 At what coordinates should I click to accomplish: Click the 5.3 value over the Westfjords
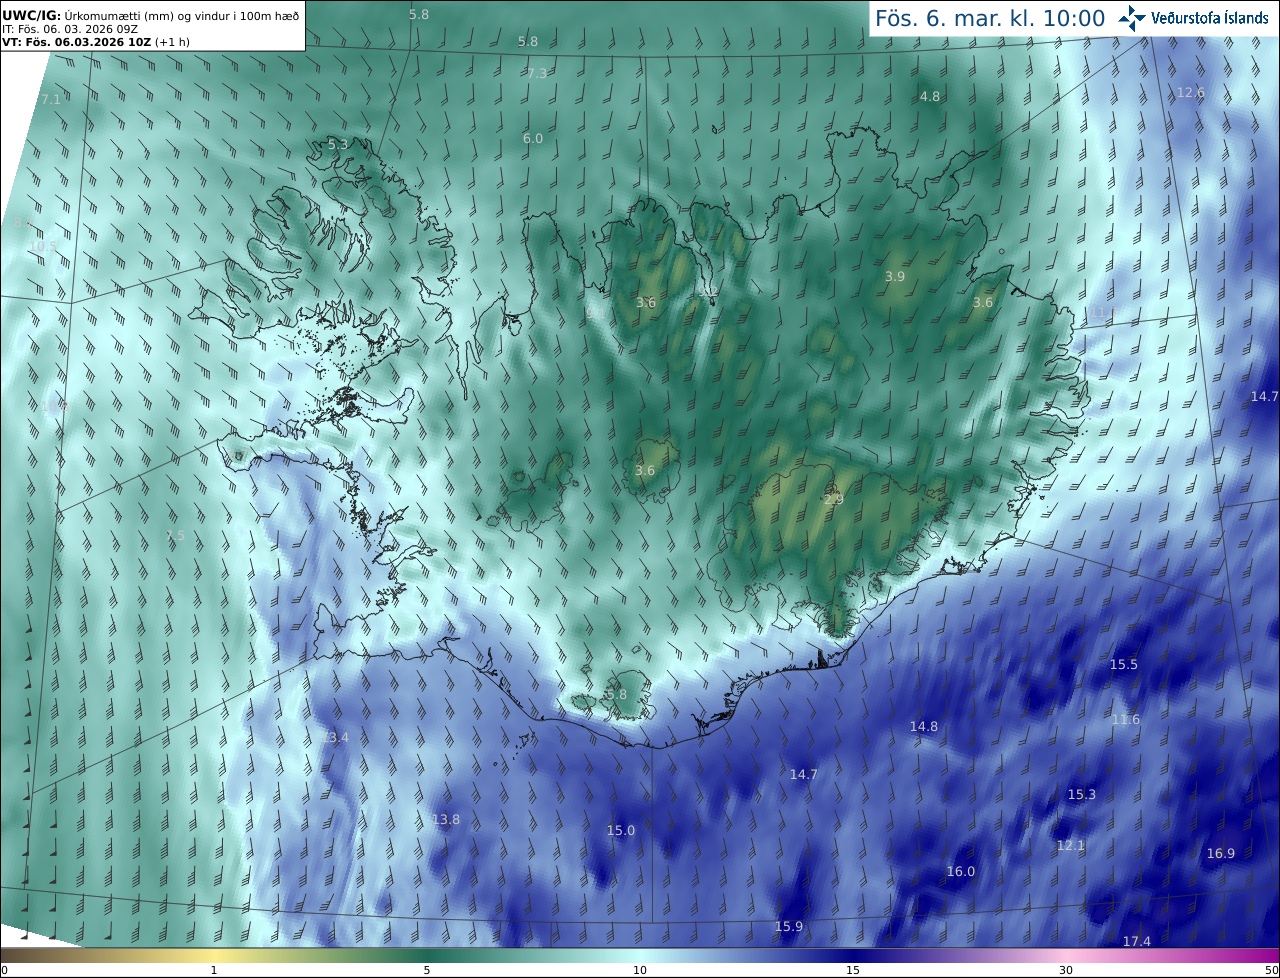338,145
